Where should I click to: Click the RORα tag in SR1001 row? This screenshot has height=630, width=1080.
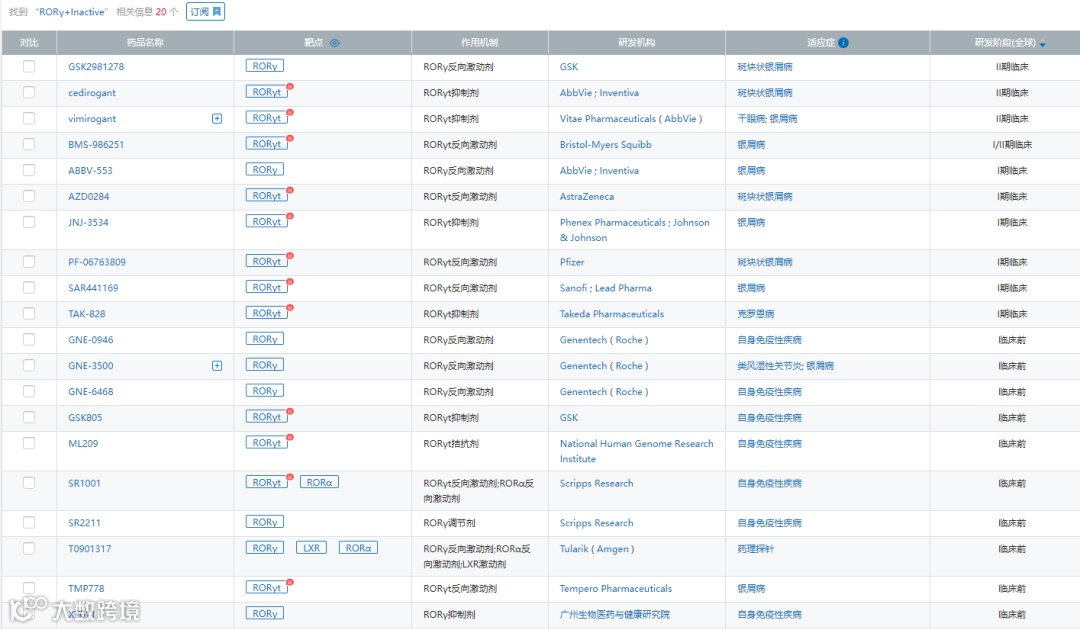tap(320, 483)
